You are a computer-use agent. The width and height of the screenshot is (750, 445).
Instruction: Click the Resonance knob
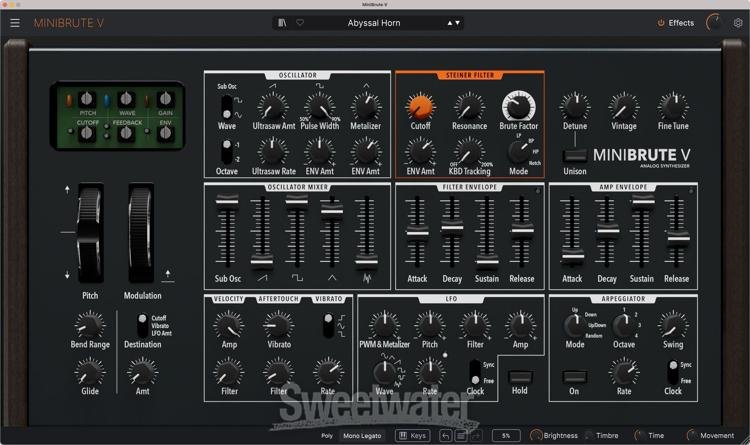[469, 107]
